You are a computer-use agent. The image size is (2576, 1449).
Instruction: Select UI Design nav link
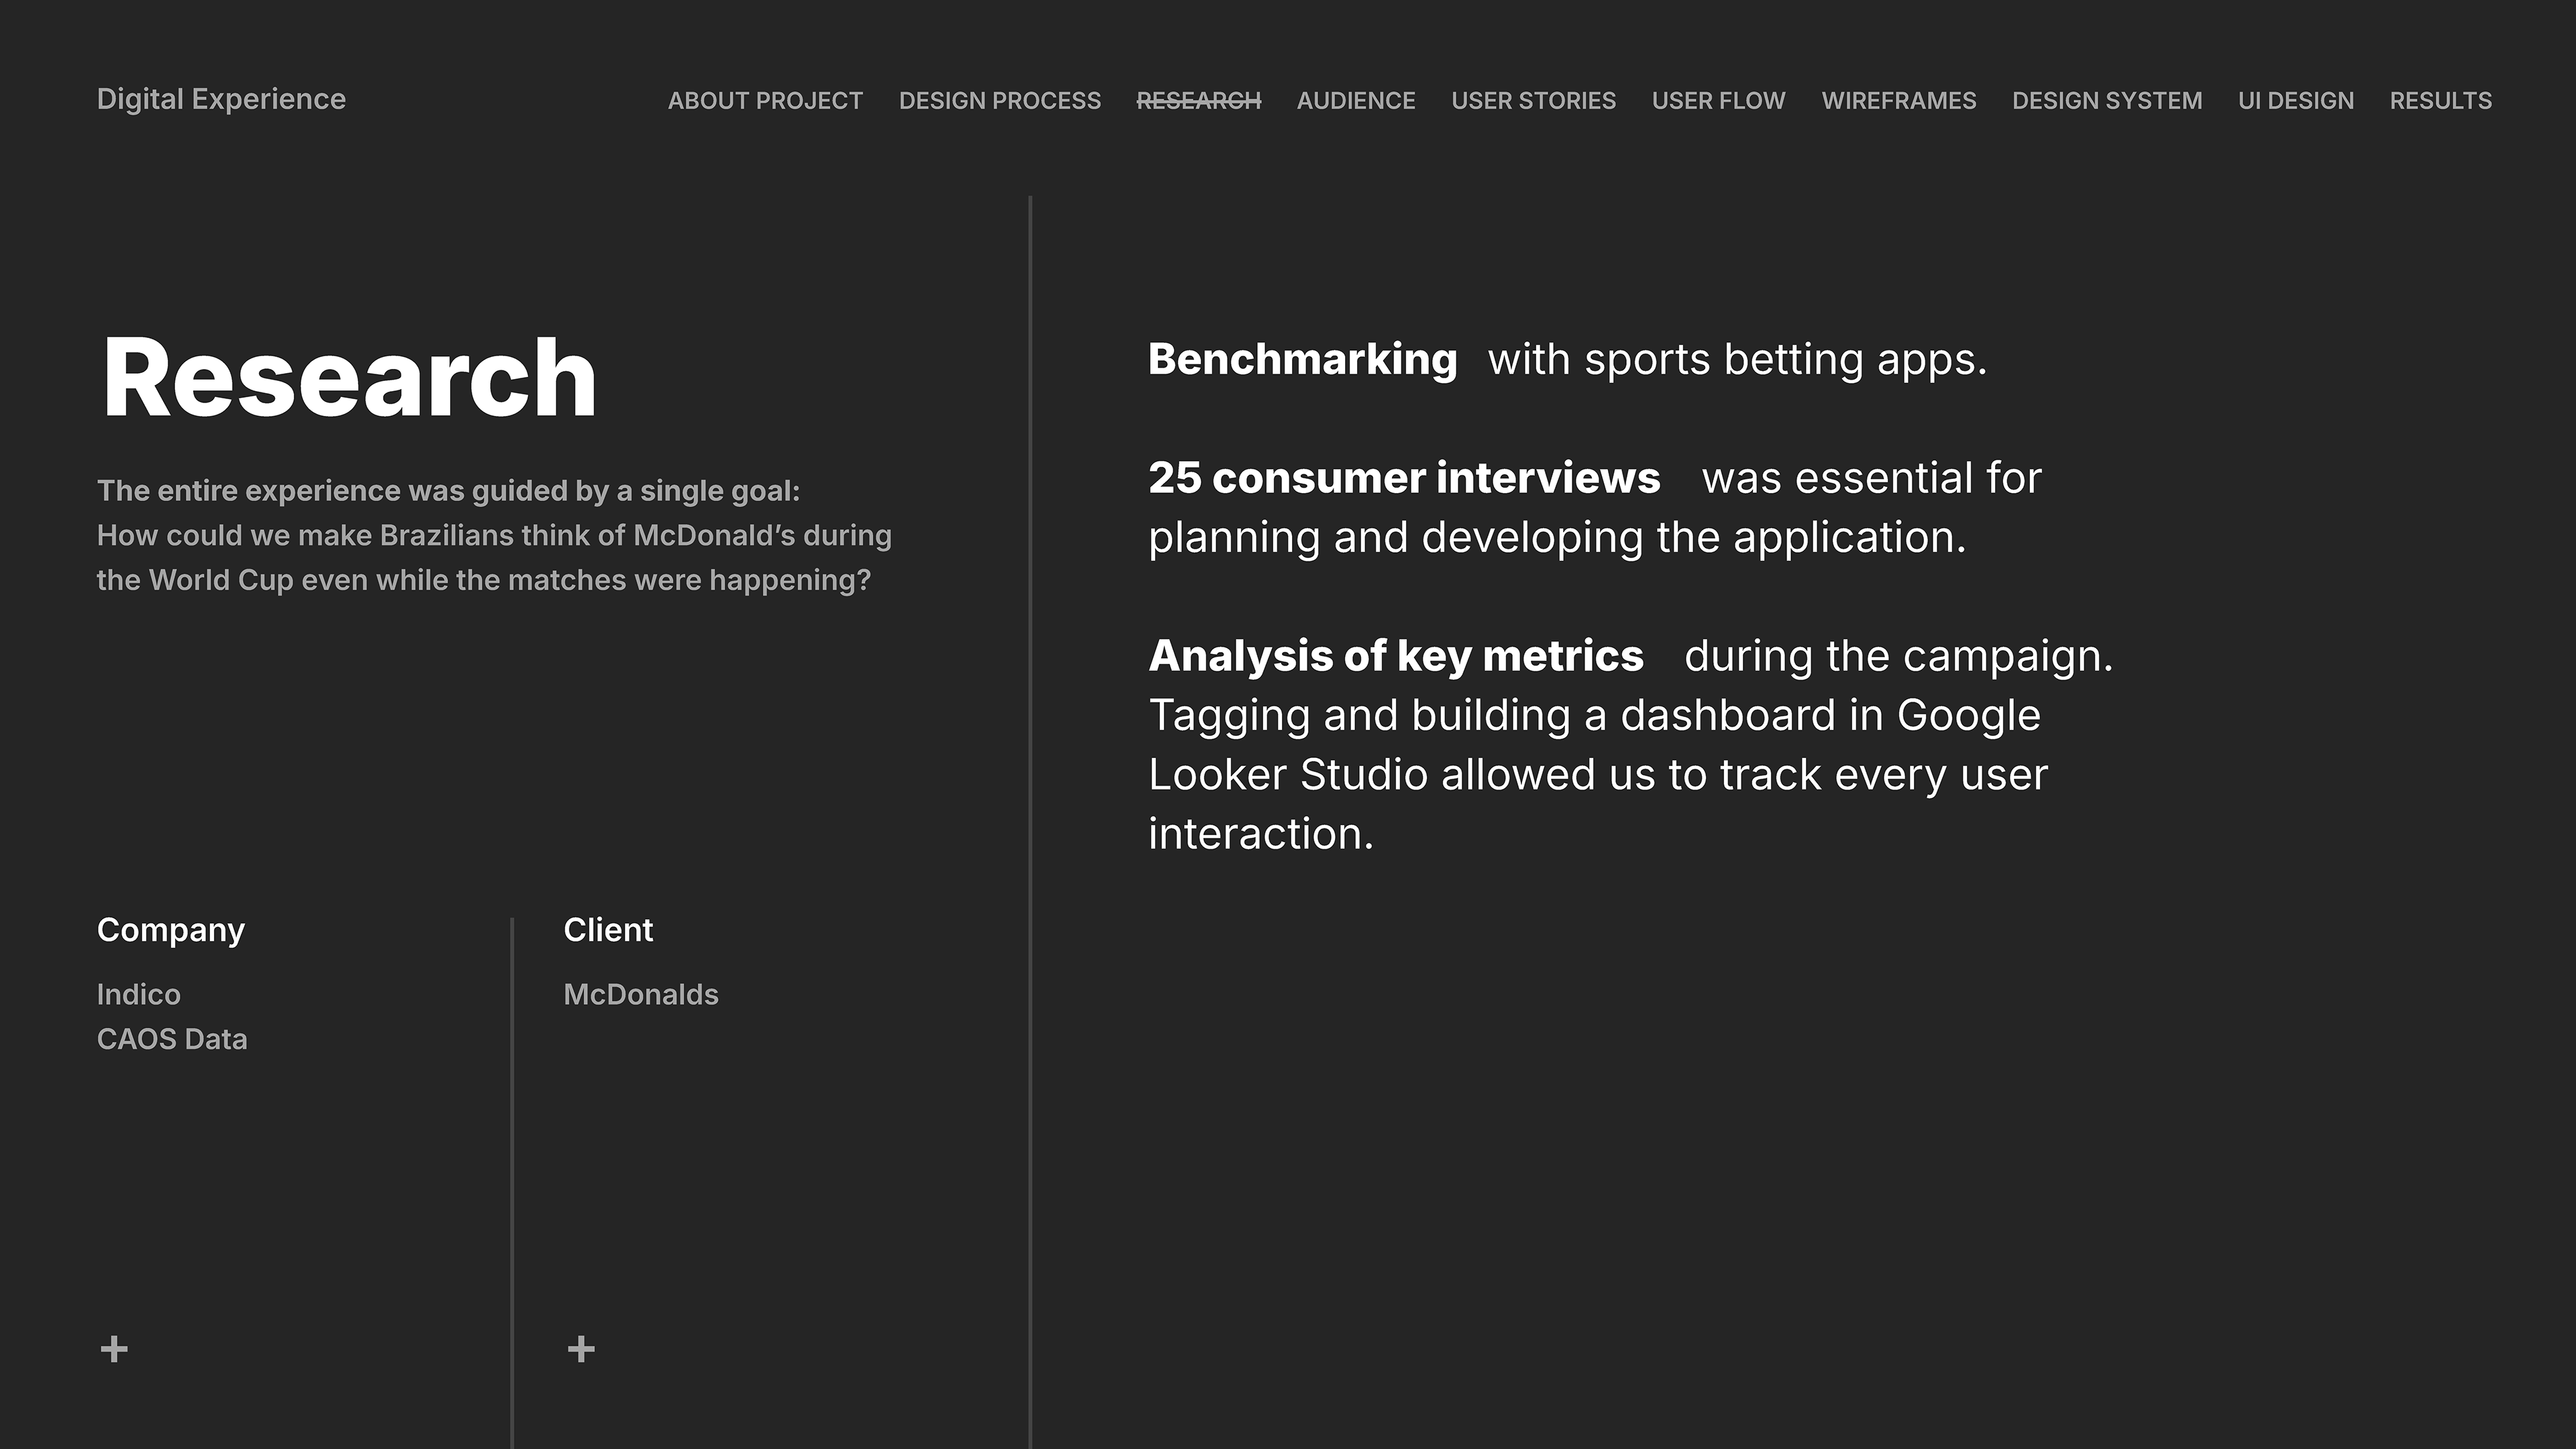tap(2296, 100)
